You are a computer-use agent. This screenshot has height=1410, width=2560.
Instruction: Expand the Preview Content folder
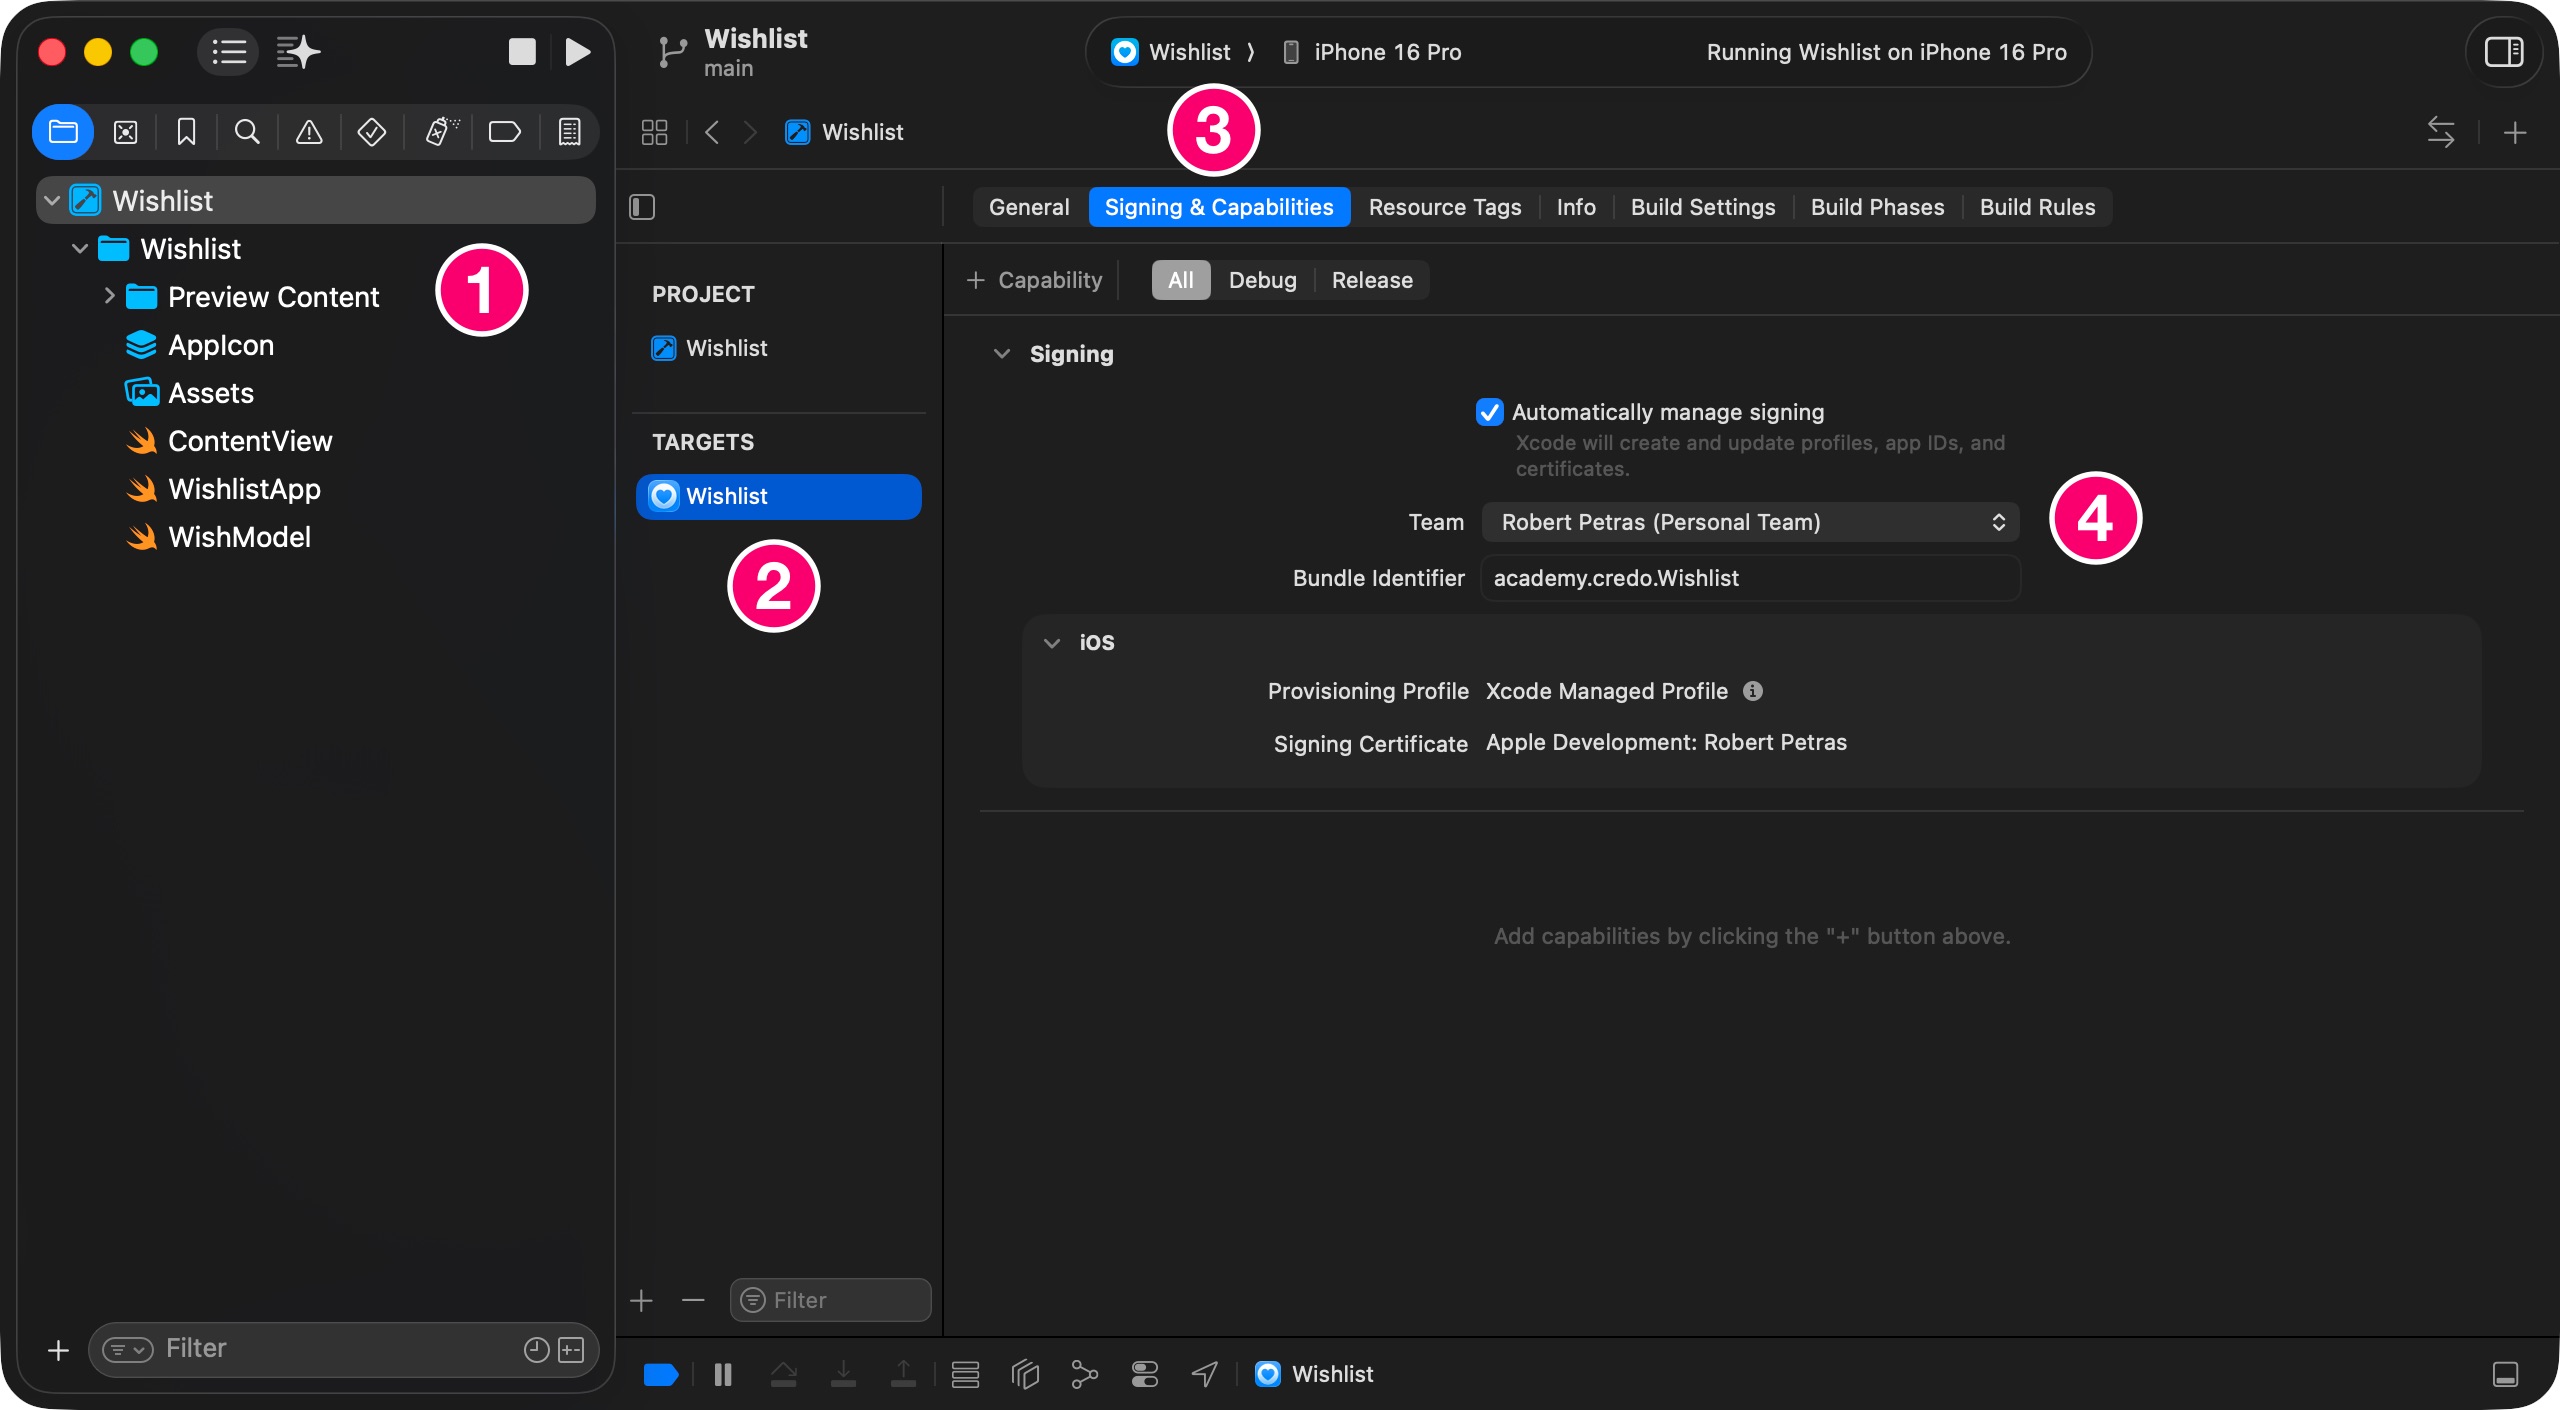[x=109, y=297]
